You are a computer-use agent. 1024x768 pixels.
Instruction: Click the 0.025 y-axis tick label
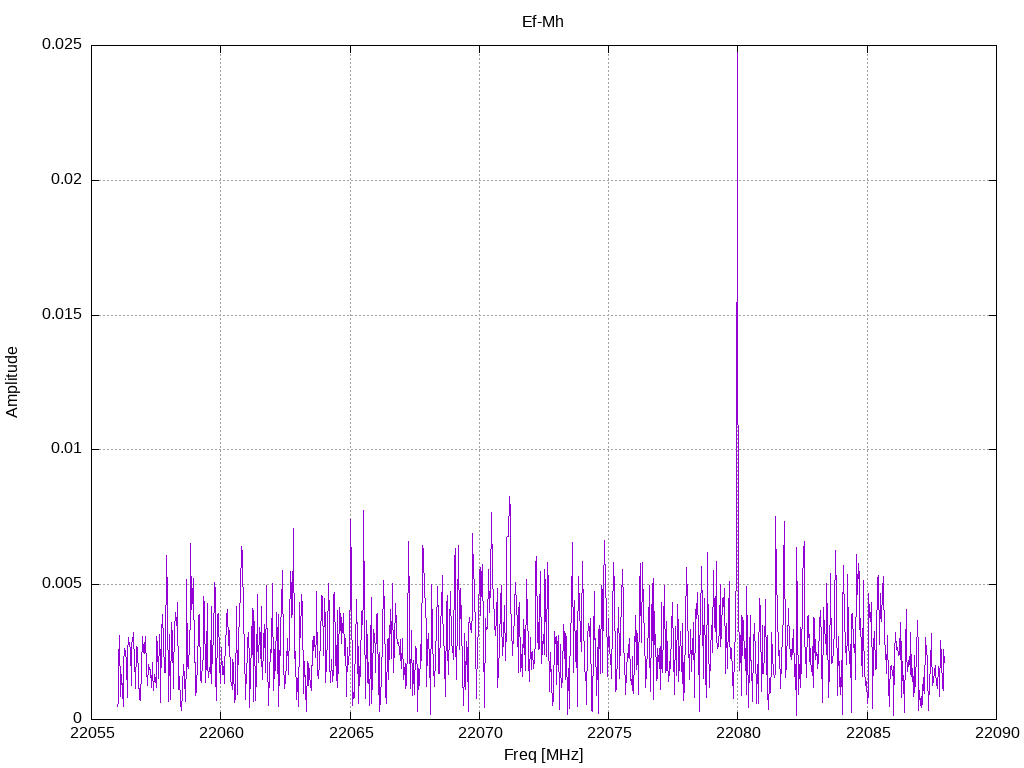click(61, 45)
